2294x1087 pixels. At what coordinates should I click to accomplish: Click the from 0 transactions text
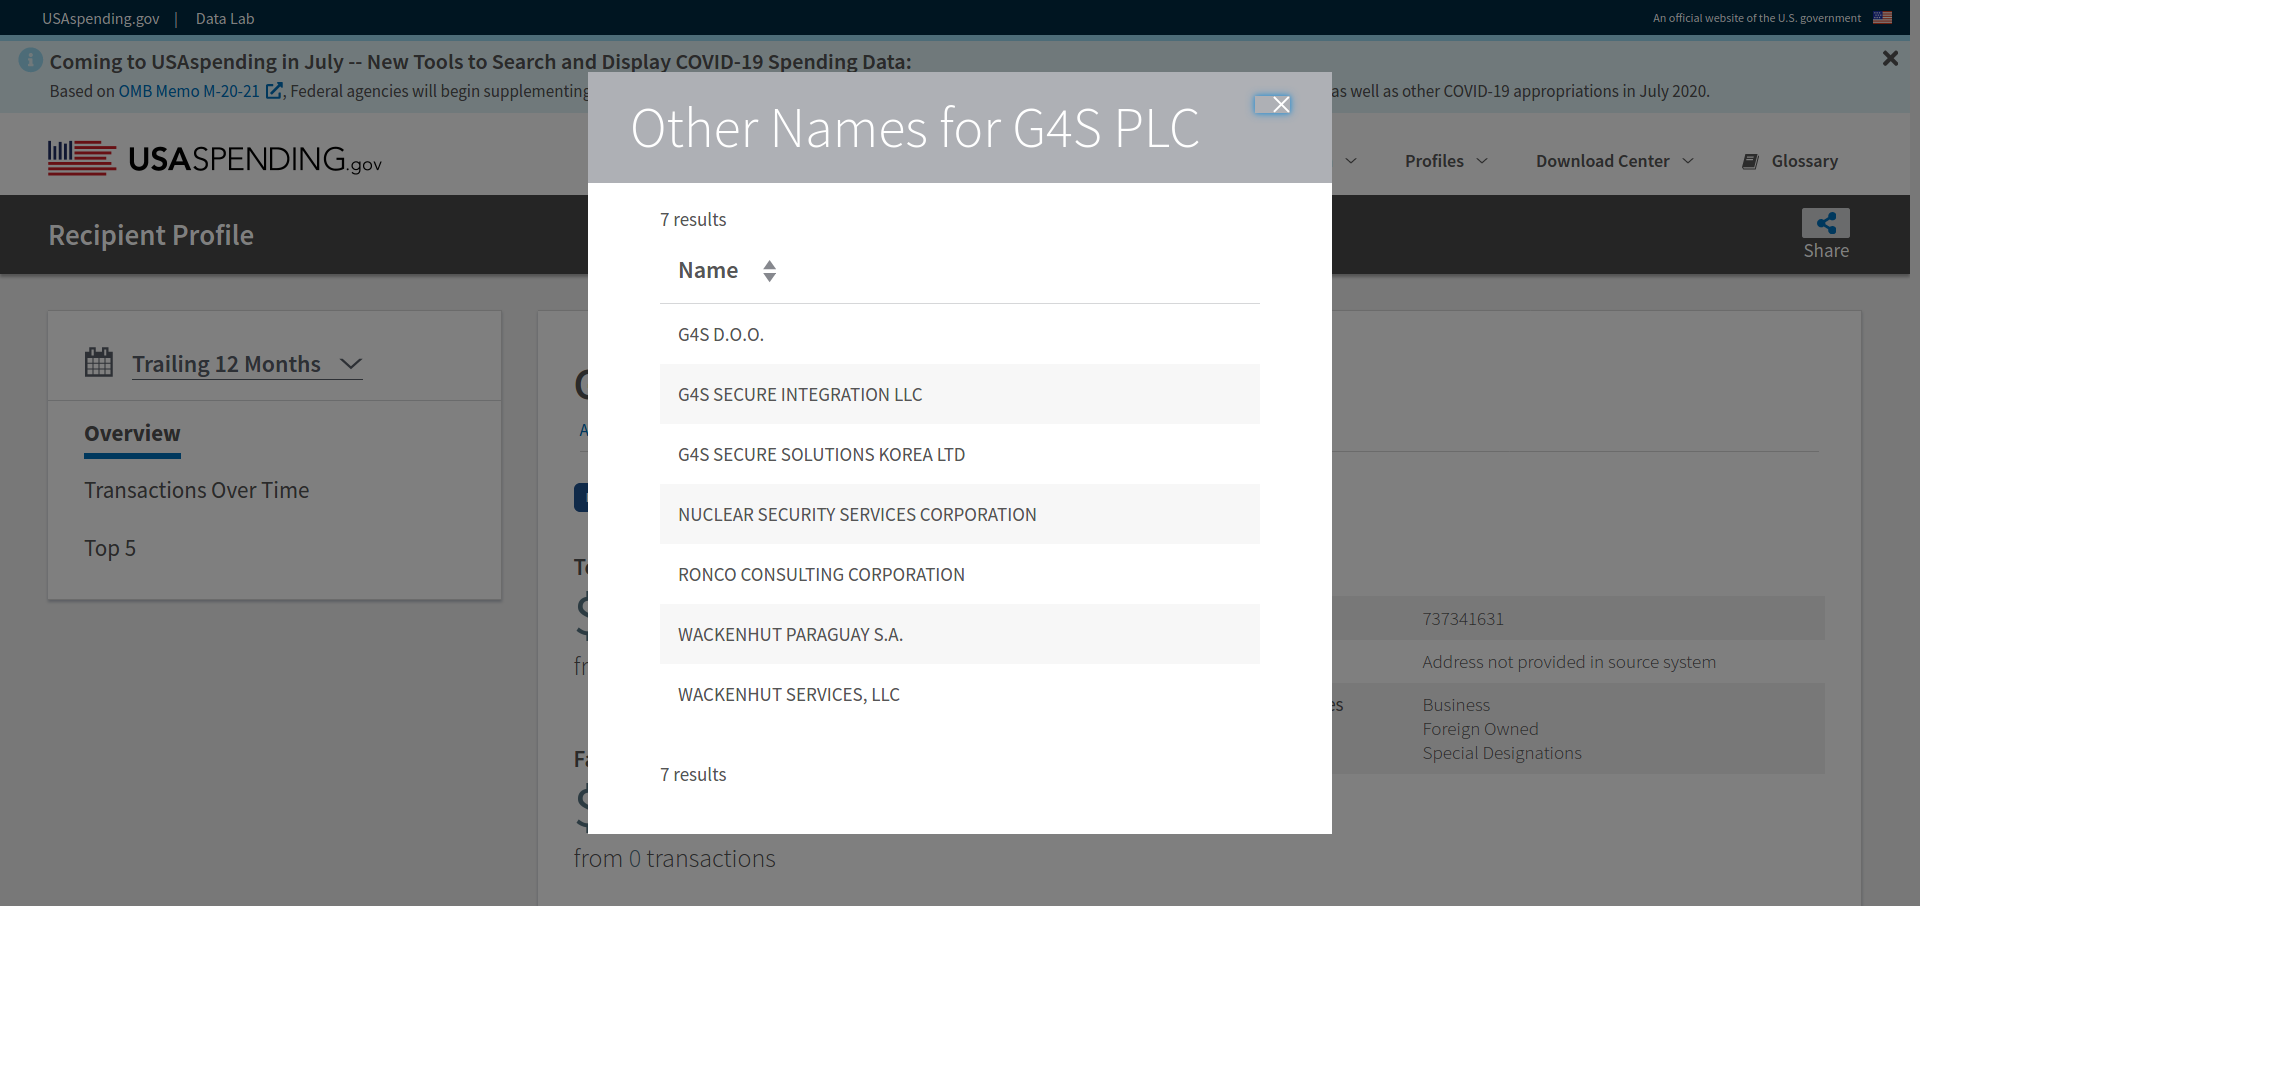(674, 858)
